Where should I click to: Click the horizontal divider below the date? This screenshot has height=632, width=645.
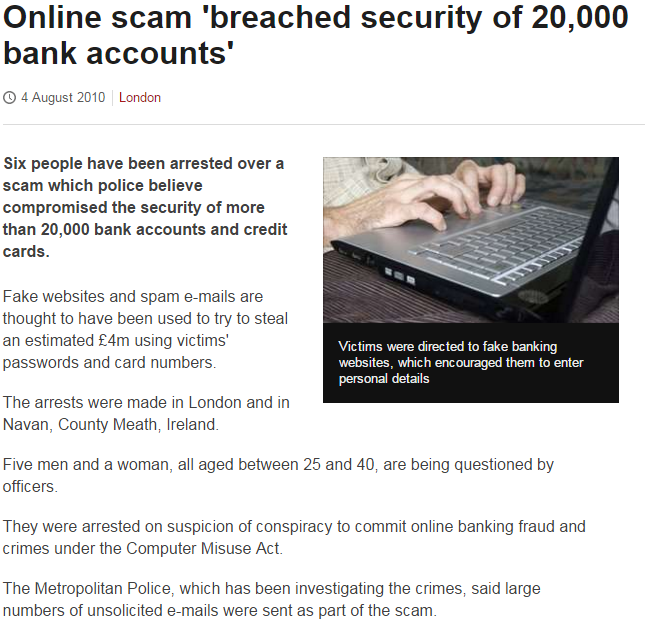pyautogui.click(x=324, y=124)
